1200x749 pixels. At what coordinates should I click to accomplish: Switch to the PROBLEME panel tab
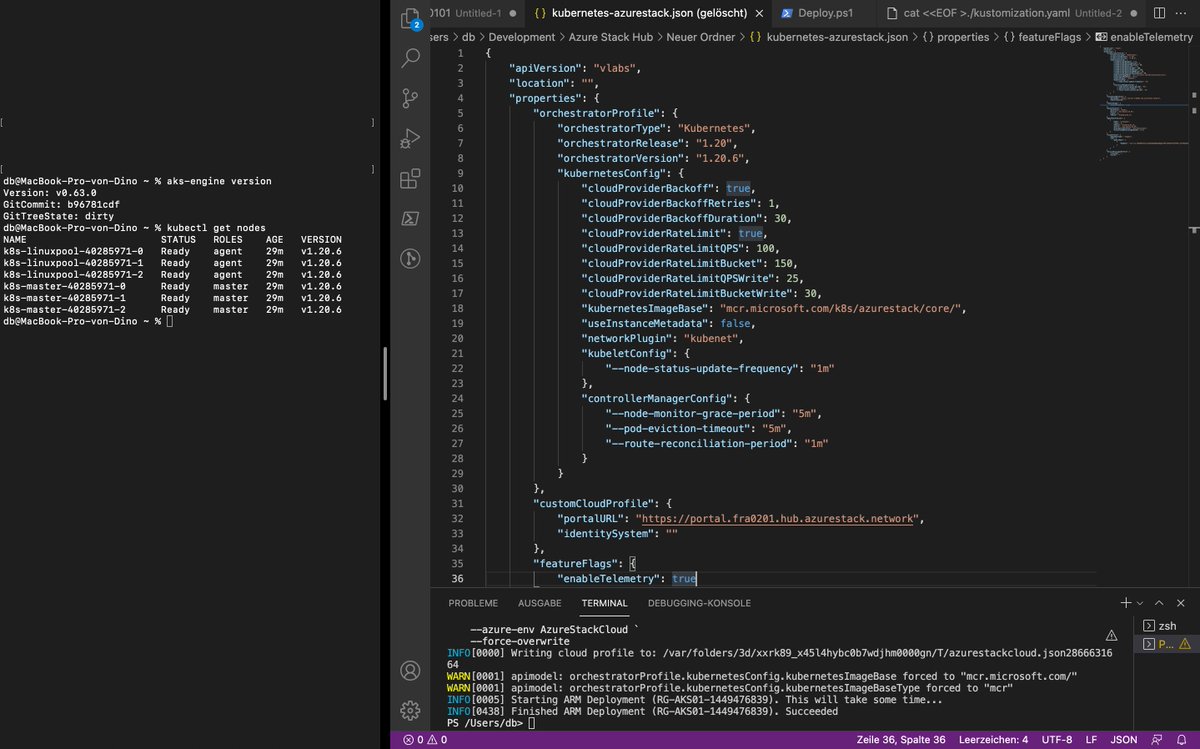[x=473, y=603]
